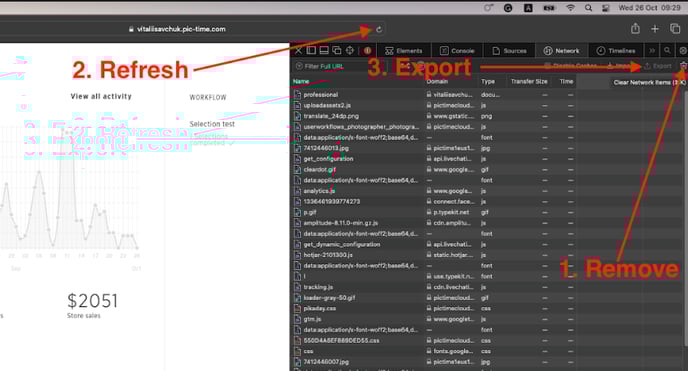
Task: Reload the page with the refresh icon
Action: pyautogui.click(x=379, y=29)
